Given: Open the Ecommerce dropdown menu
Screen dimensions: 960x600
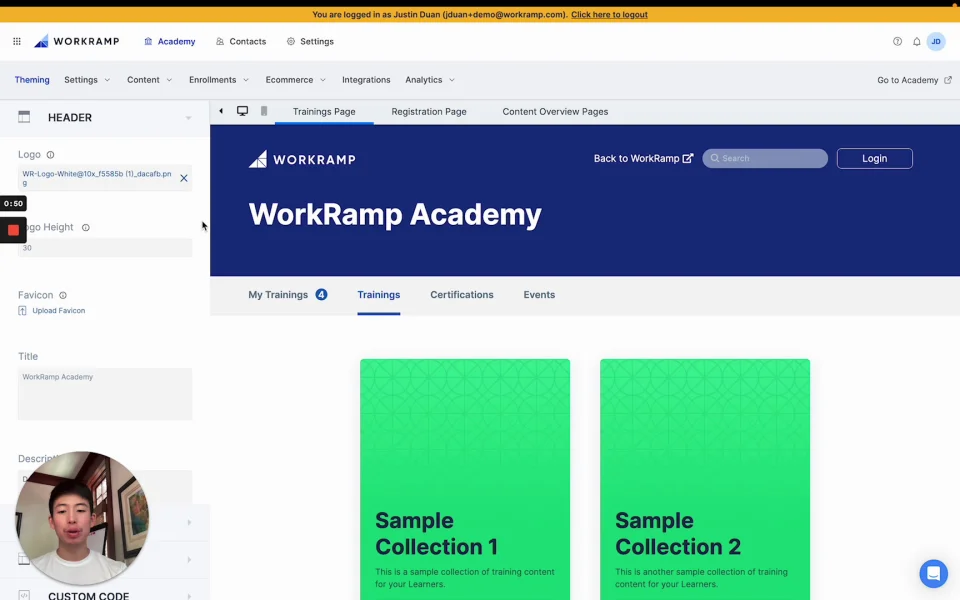Looking at the screenshot, I should (295, 80).
